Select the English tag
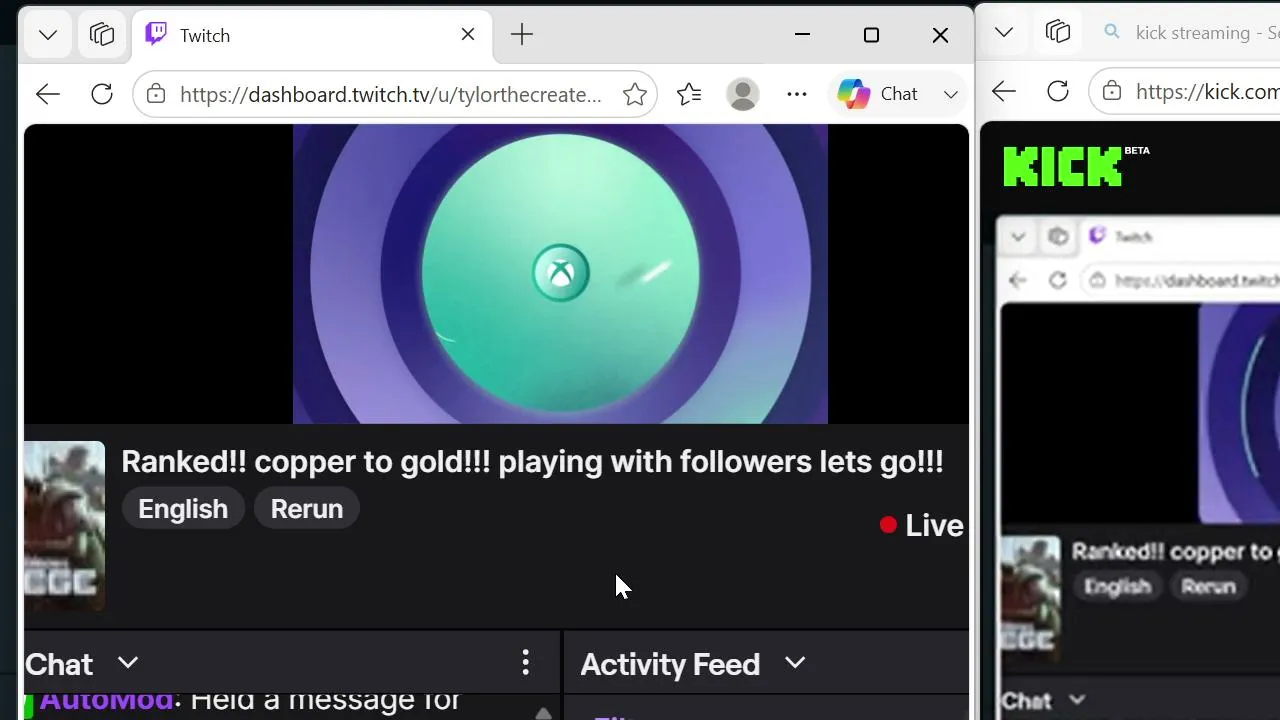This screenshot has width=1280, height=720. (183, 509)
